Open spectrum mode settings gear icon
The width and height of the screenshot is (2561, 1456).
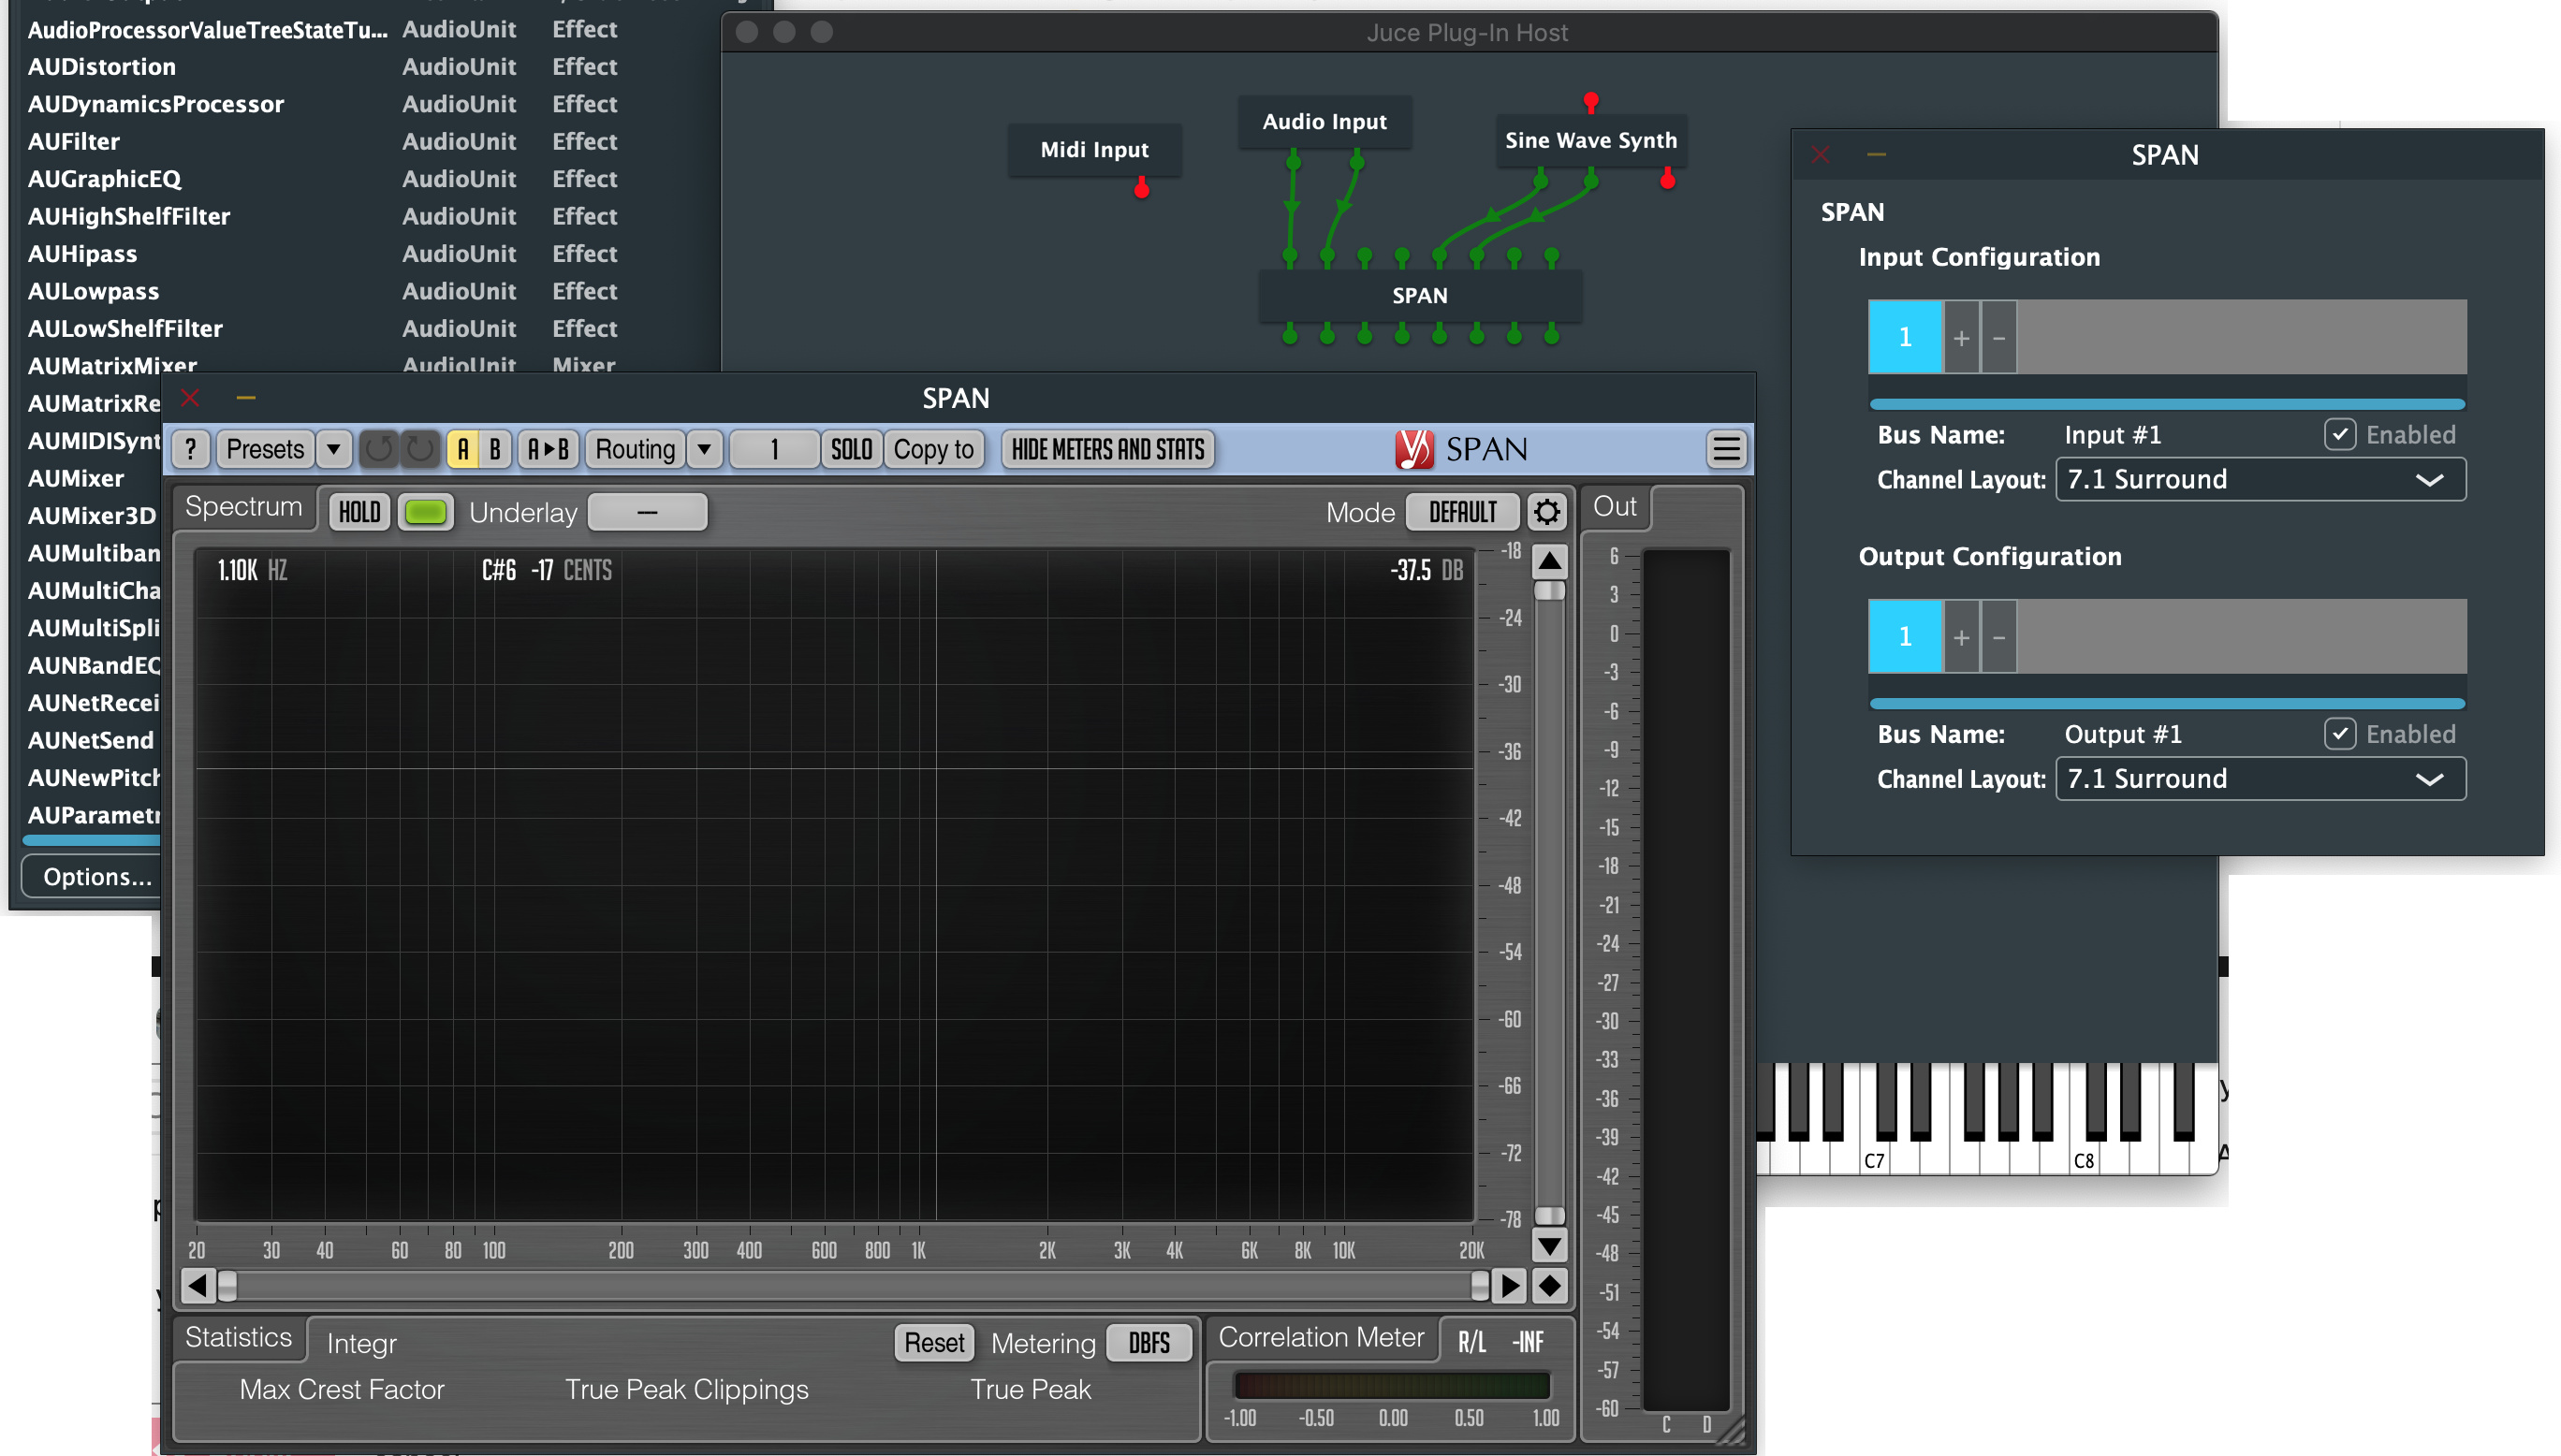click(x=1546, y=512)
